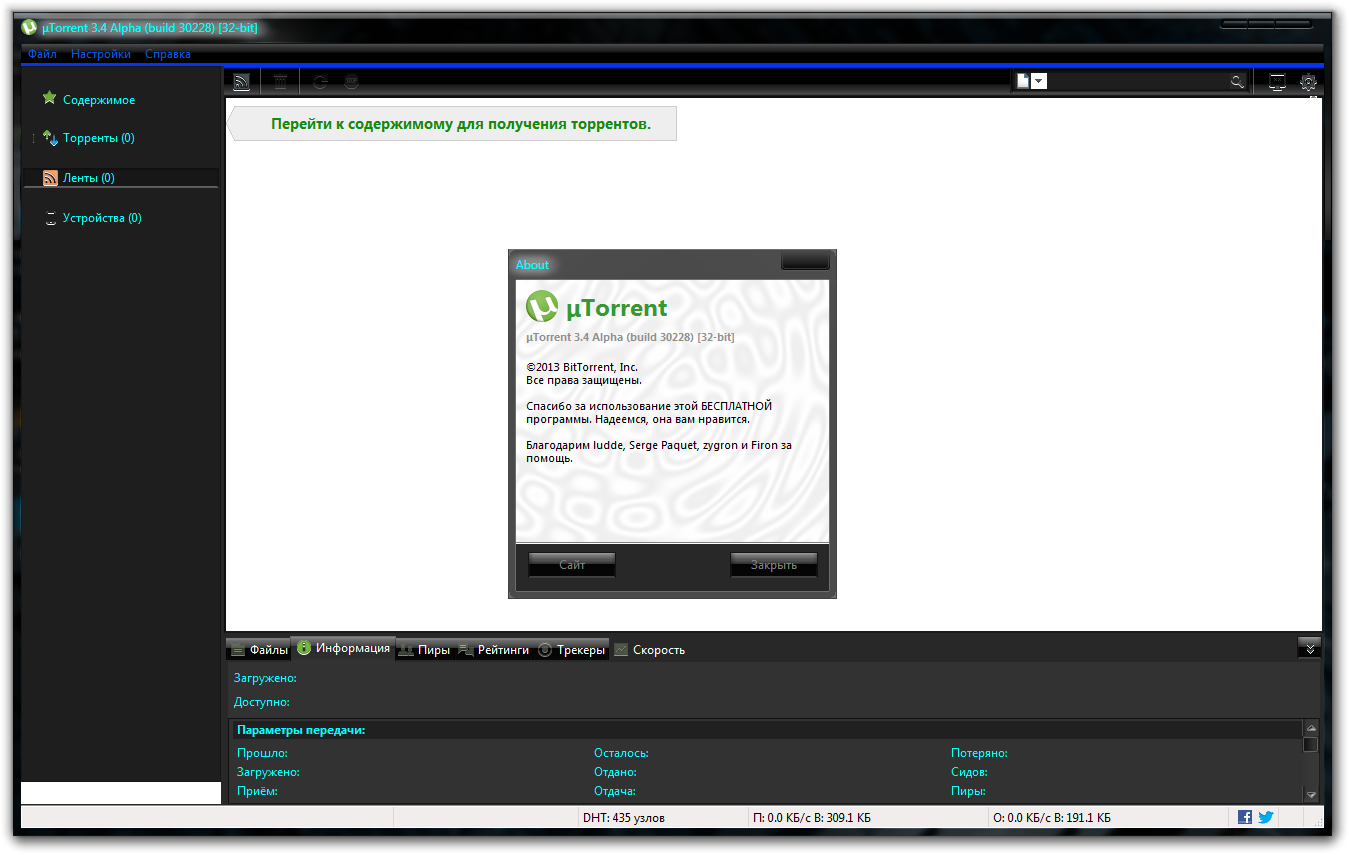Switch to the Файлы tab
Screen dimensions: 1349x855
click(x=258, y=649)
